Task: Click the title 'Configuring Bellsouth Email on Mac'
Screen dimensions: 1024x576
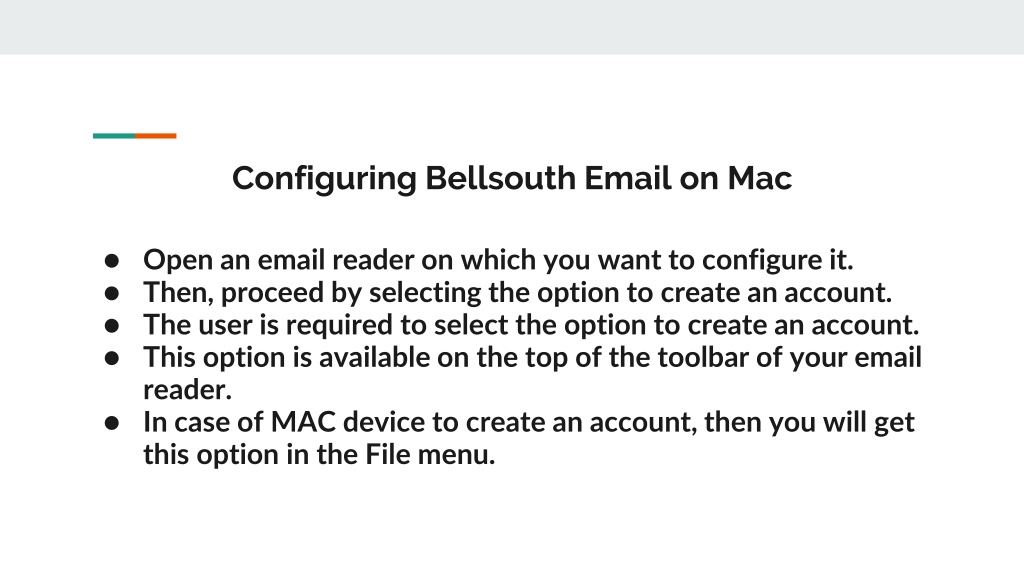Action: click(x=512, y=179)
